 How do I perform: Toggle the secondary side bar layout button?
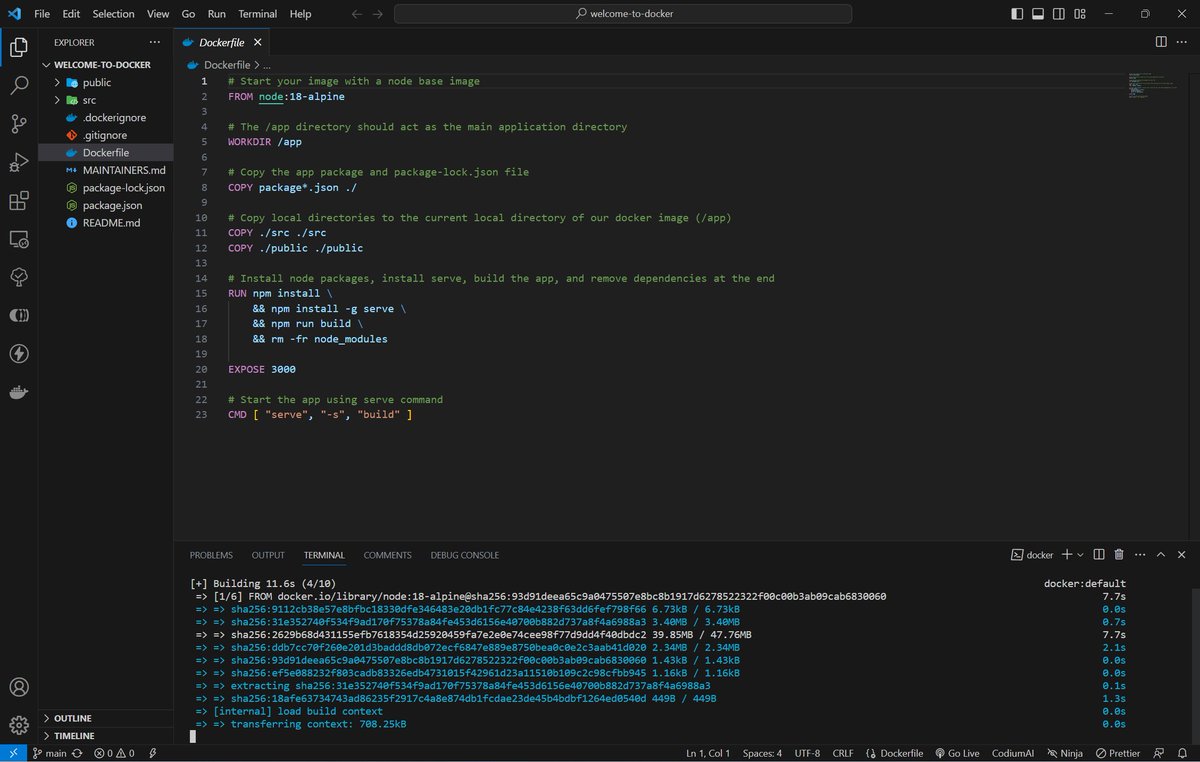coord(1059,14)
